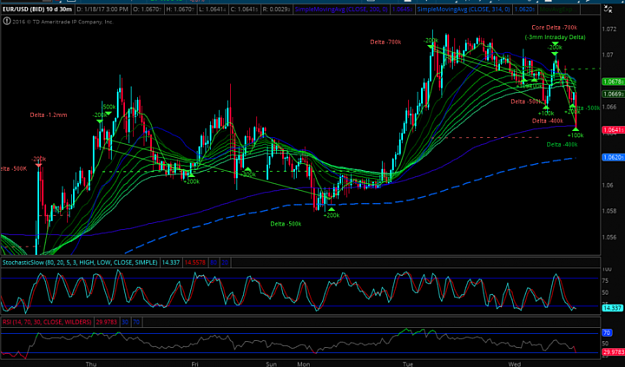Click the Tue label on the time axis
Screen dimensions: 625x367
(408, 364)
